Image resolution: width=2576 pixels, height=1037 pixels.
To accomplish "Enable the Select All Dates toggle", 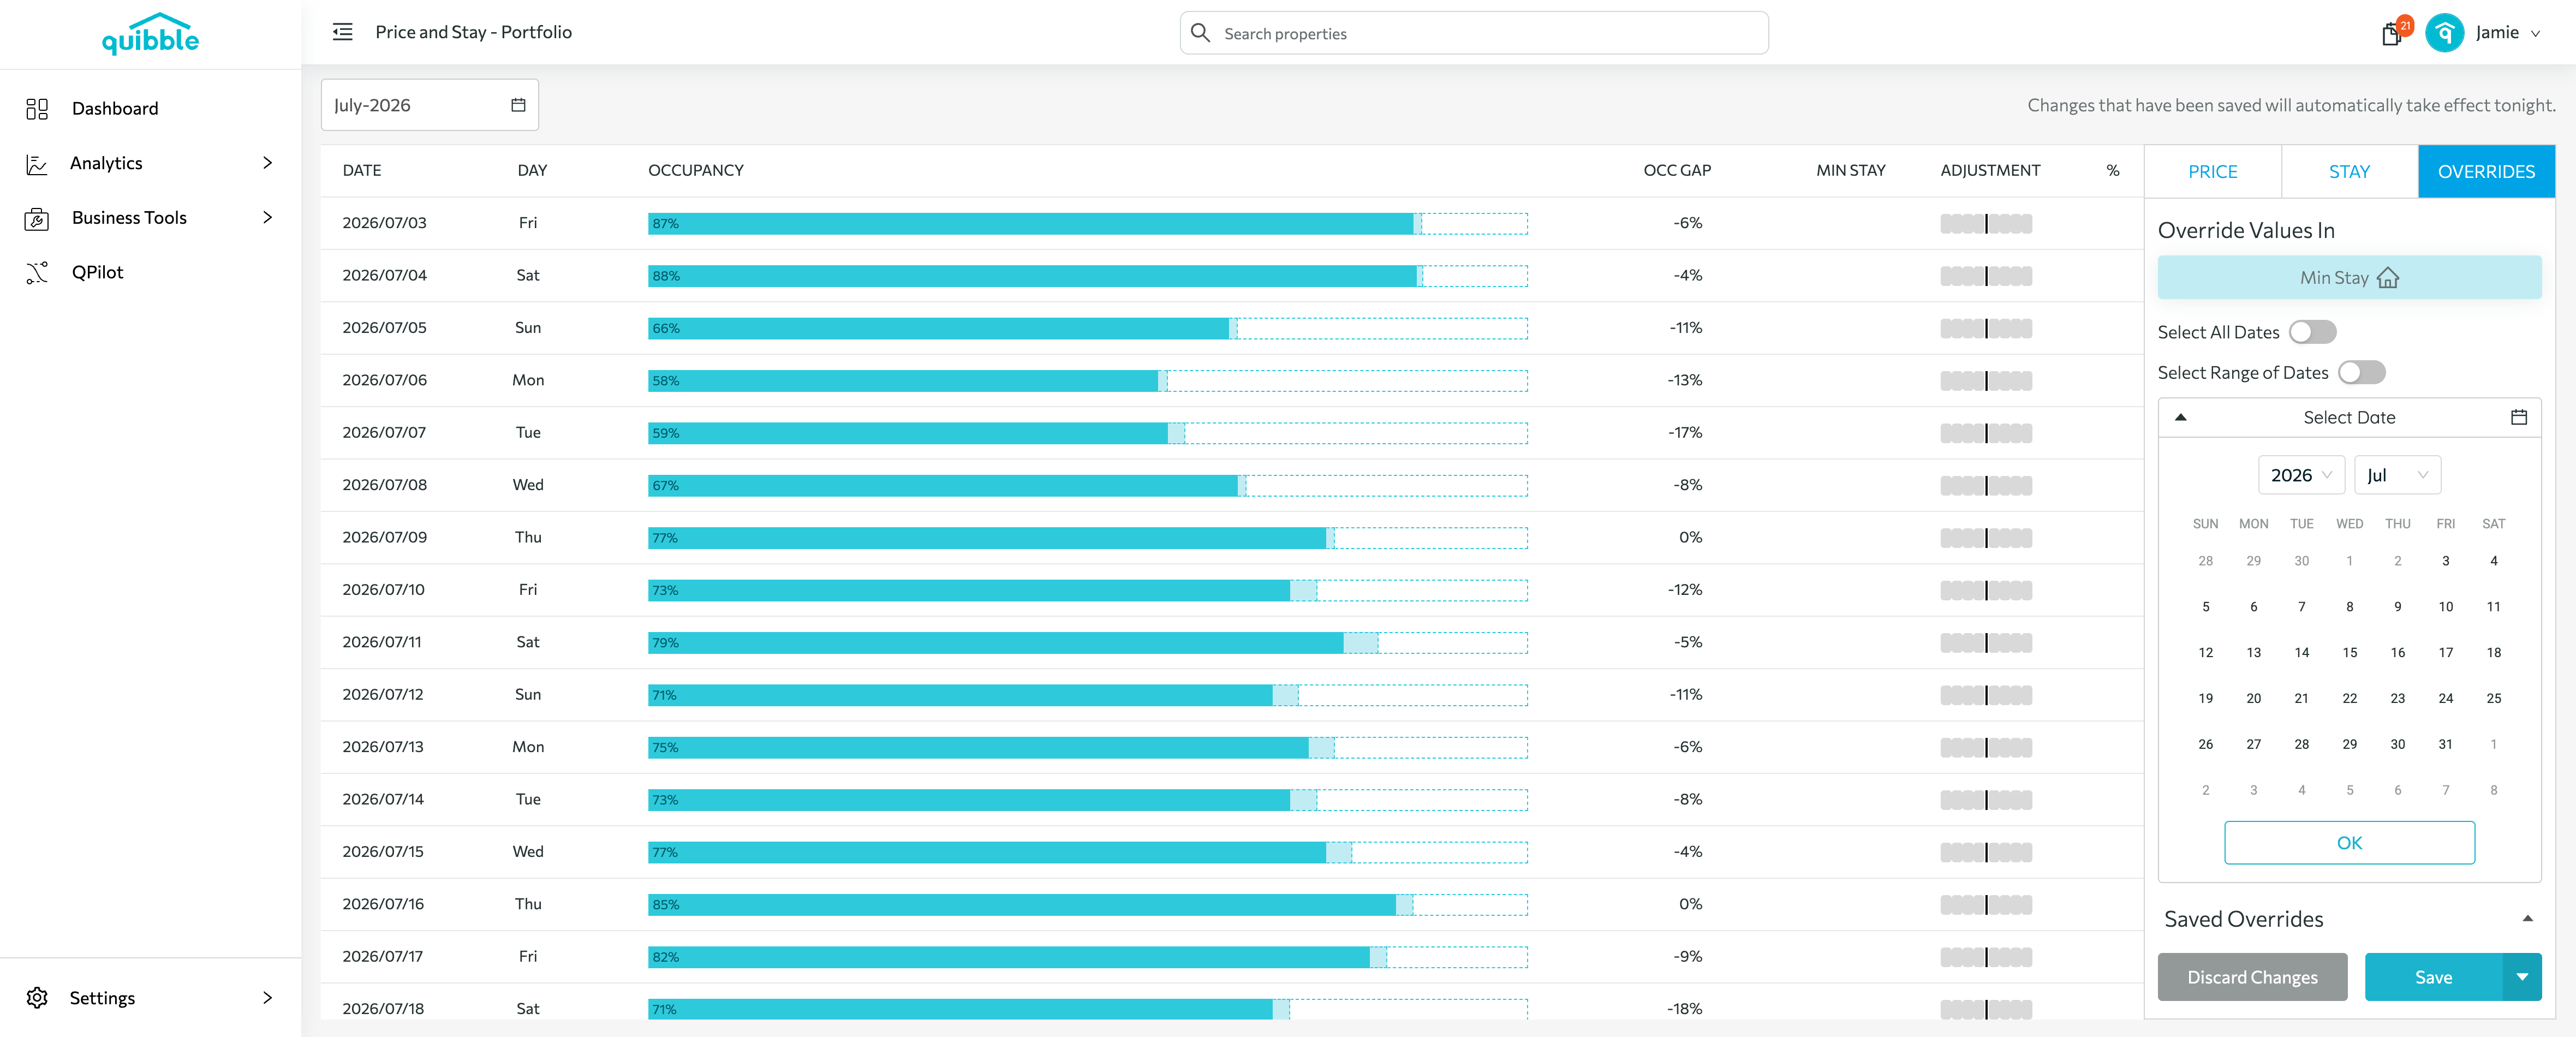I will pyautogui.click(x=2312, y=332).
